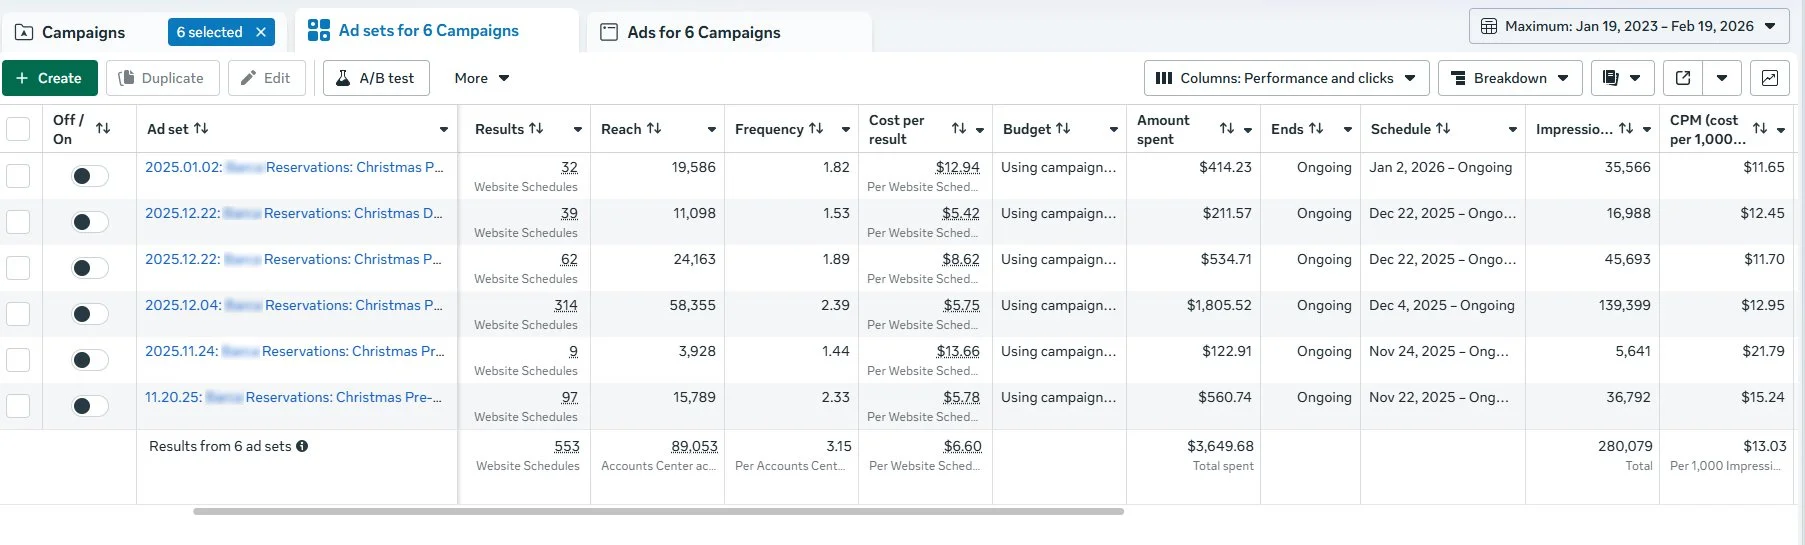
Task: Check the checkbox for 2025.12.04 ad set
Action: 18,314
